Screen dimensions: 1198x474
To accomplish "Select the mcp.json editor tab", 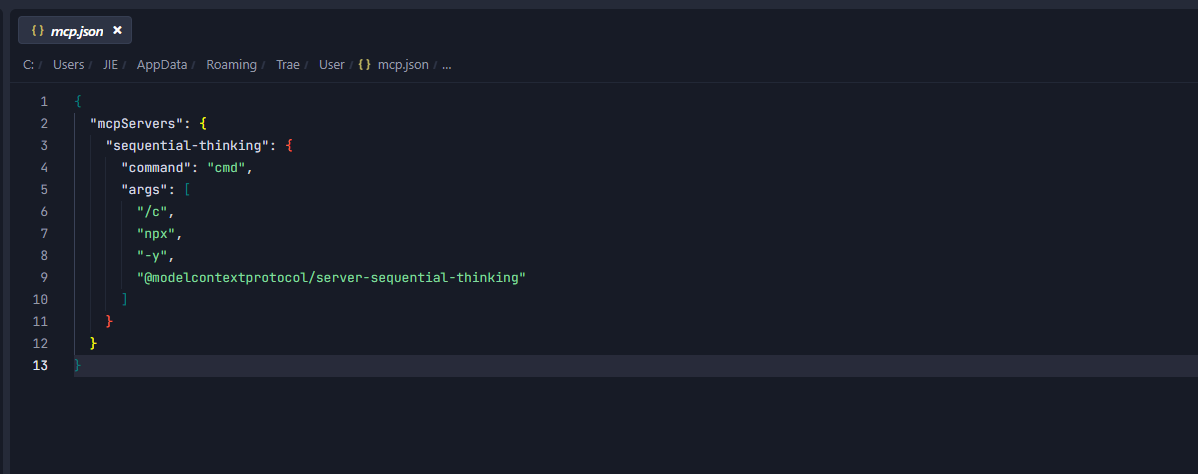I will (x=75, y=31).
